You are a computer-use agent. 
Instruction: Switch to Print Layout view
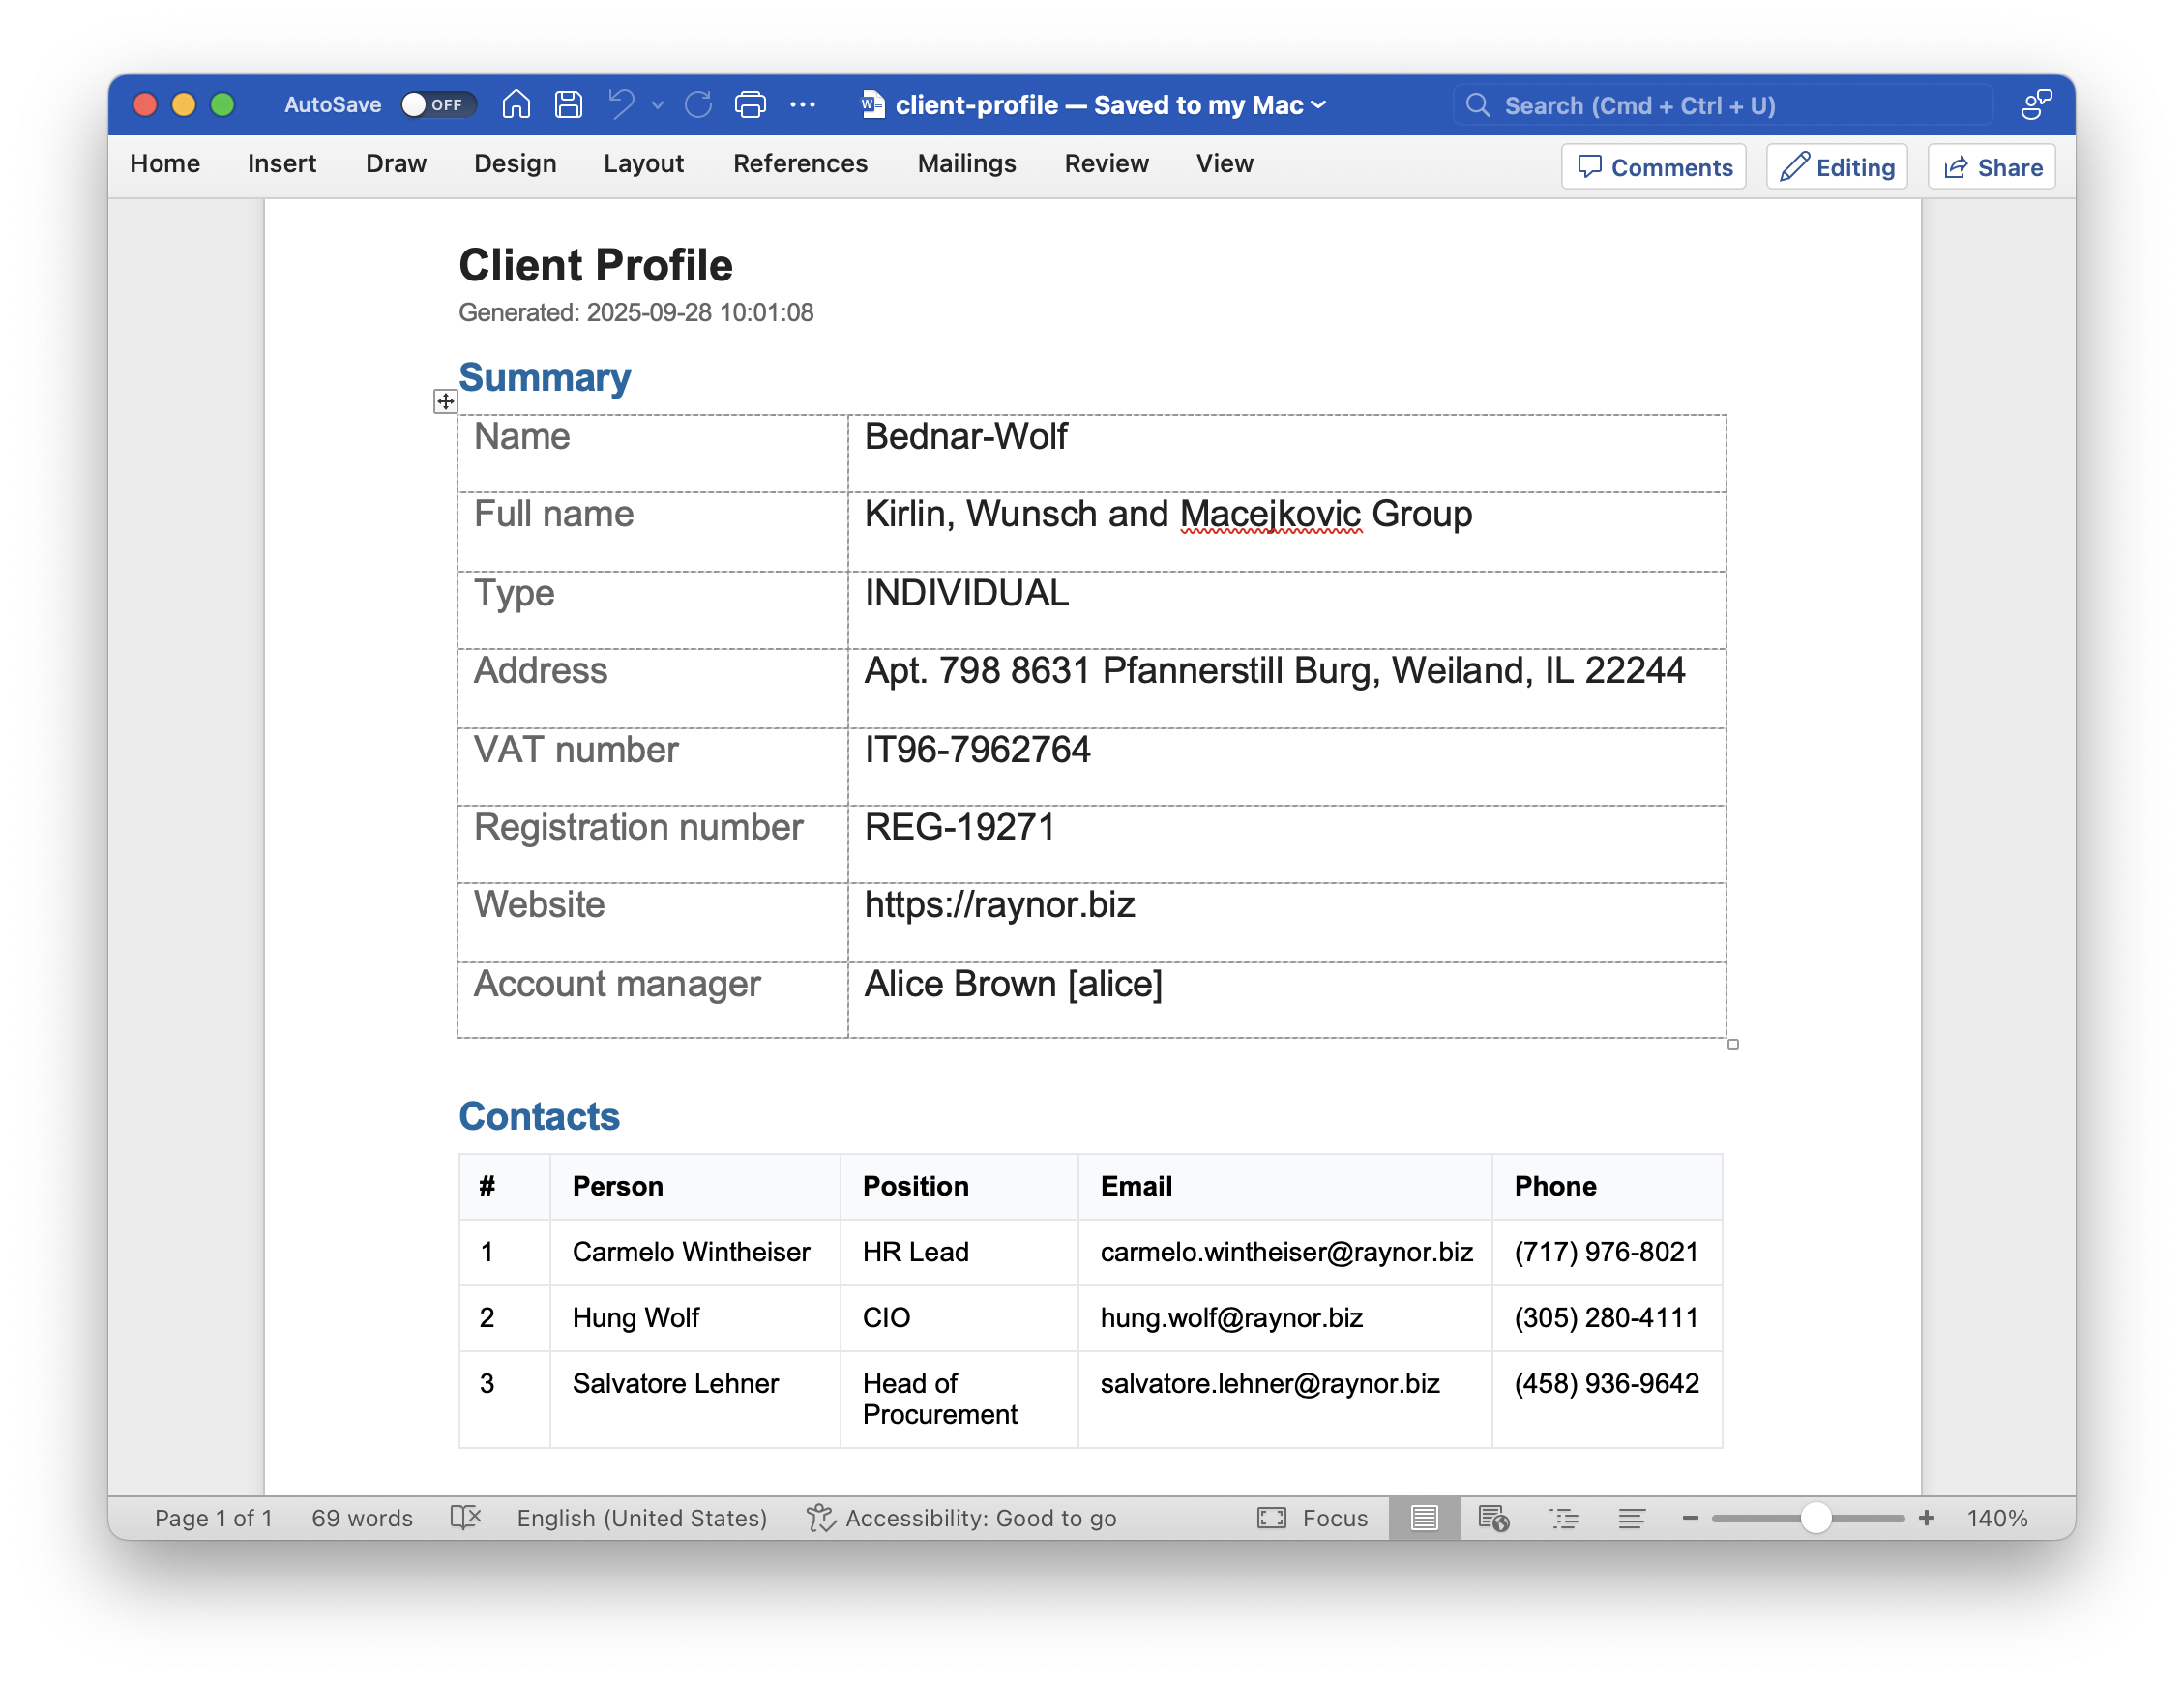click(x=1424, y=1518)
